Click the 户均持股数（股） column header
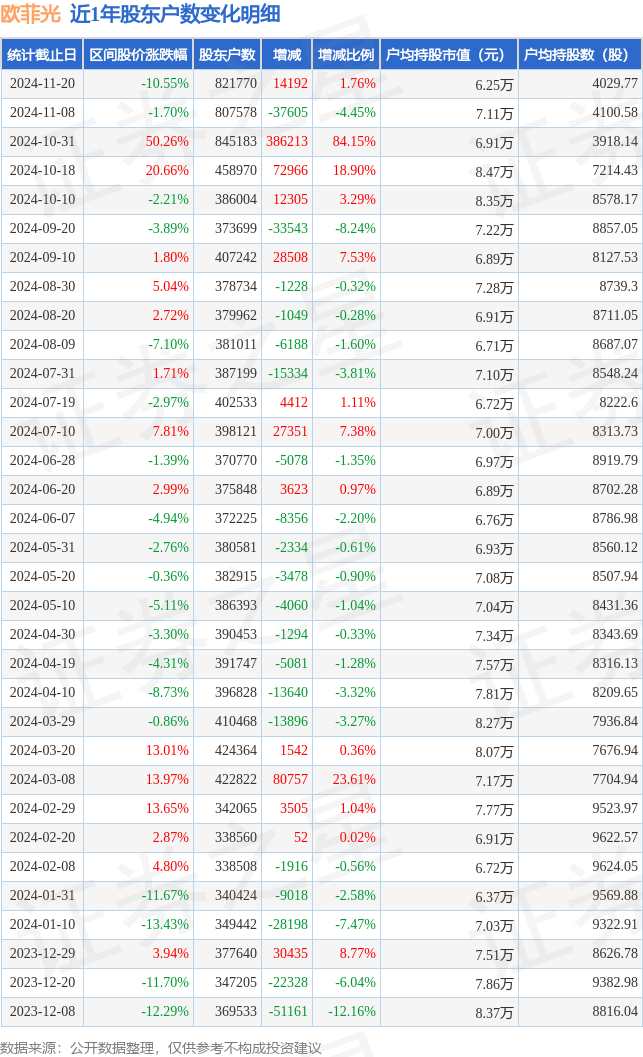This screenshot has width=643, height=1057. (x=580, y=55)
